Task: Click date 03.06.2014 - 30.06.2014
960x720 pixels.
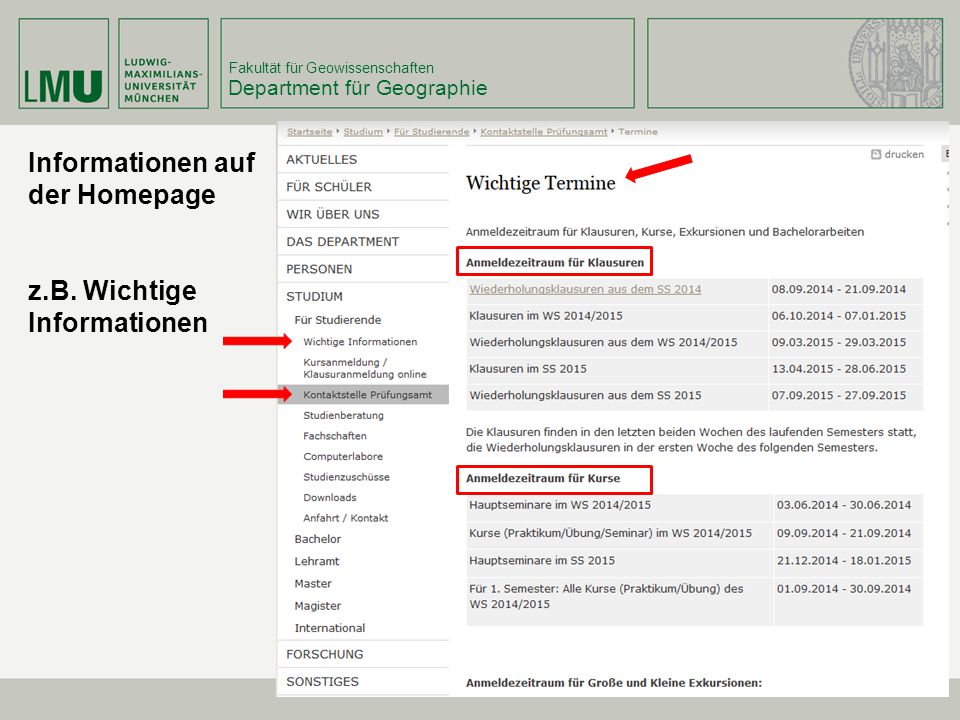Action: click(x=844, y=505)
